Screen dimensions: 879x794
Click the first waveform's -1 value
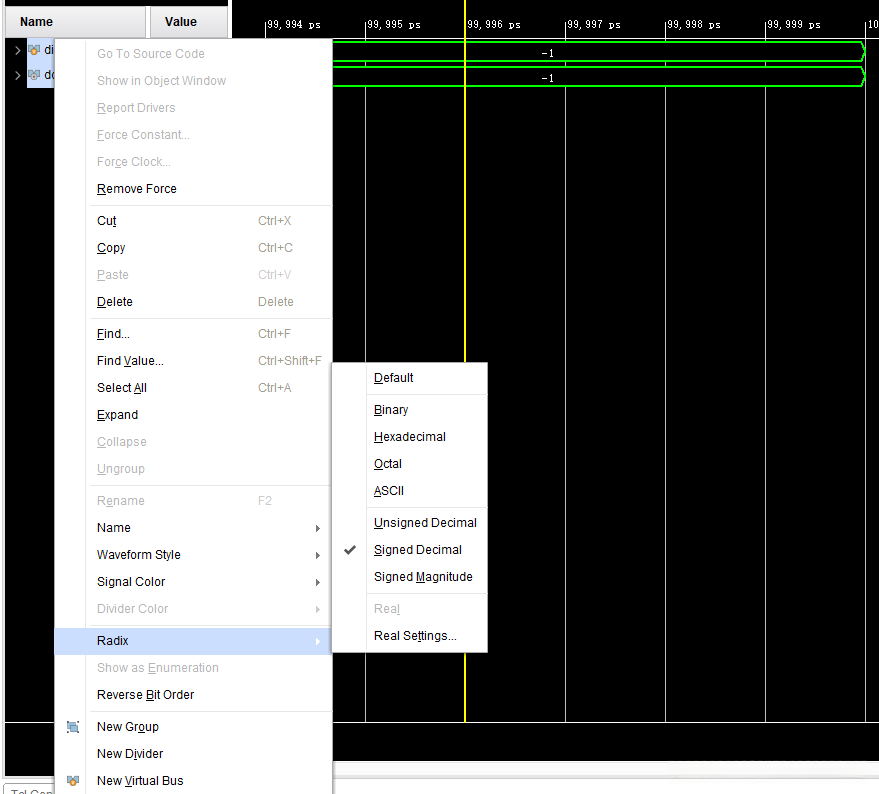pos(548,53)
